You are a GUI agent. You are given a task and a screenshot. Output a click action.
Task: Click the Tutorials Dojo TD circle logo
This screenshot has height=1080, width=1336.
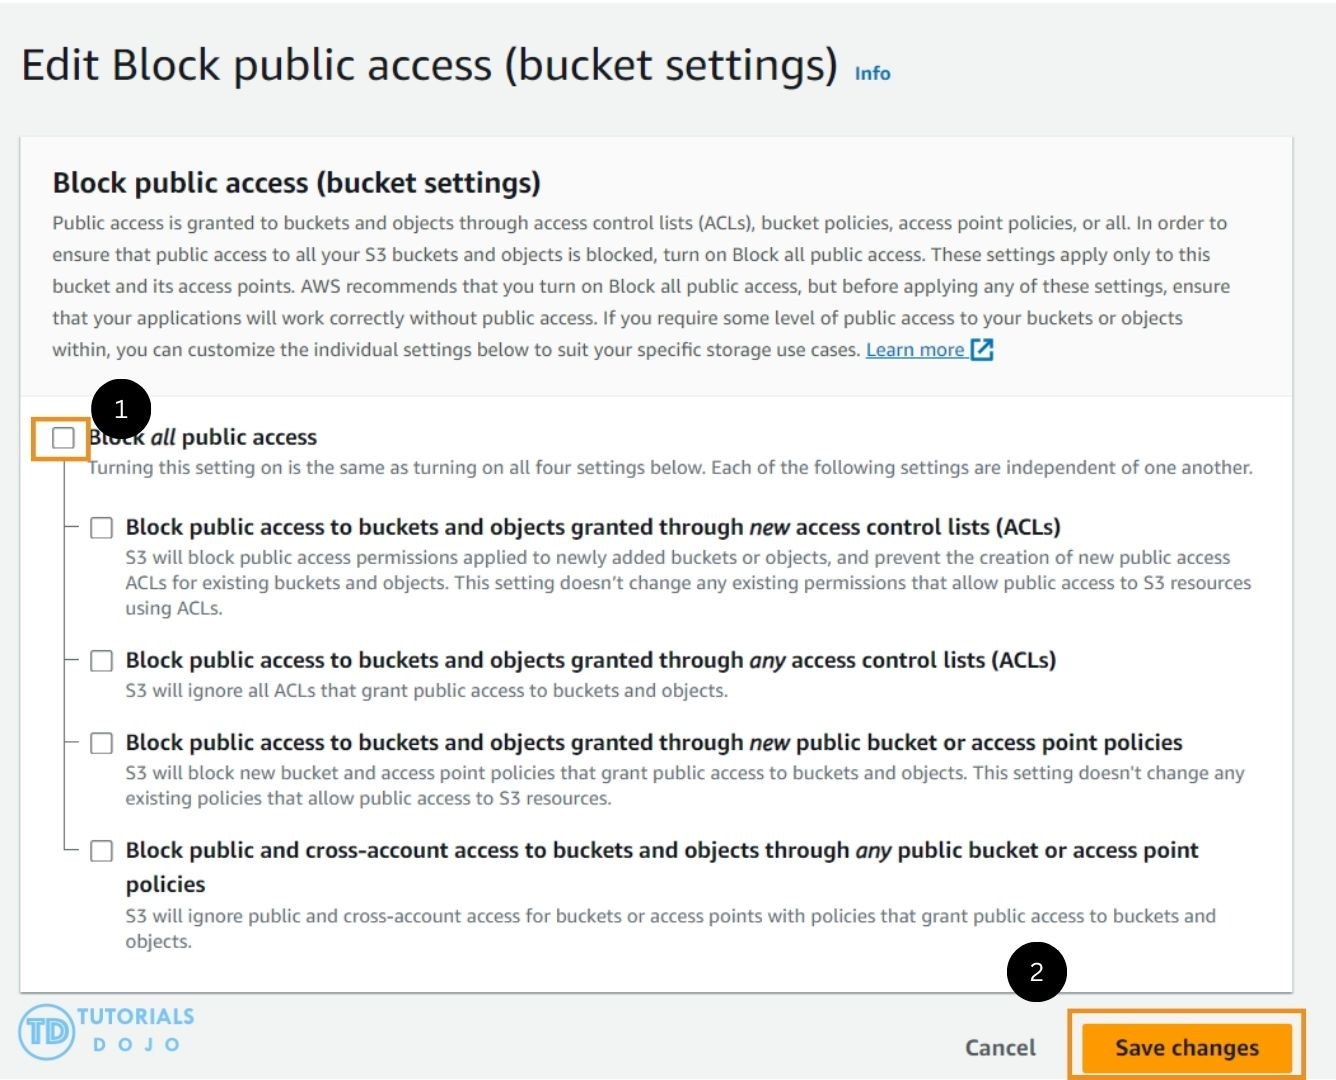(46, 1031)
